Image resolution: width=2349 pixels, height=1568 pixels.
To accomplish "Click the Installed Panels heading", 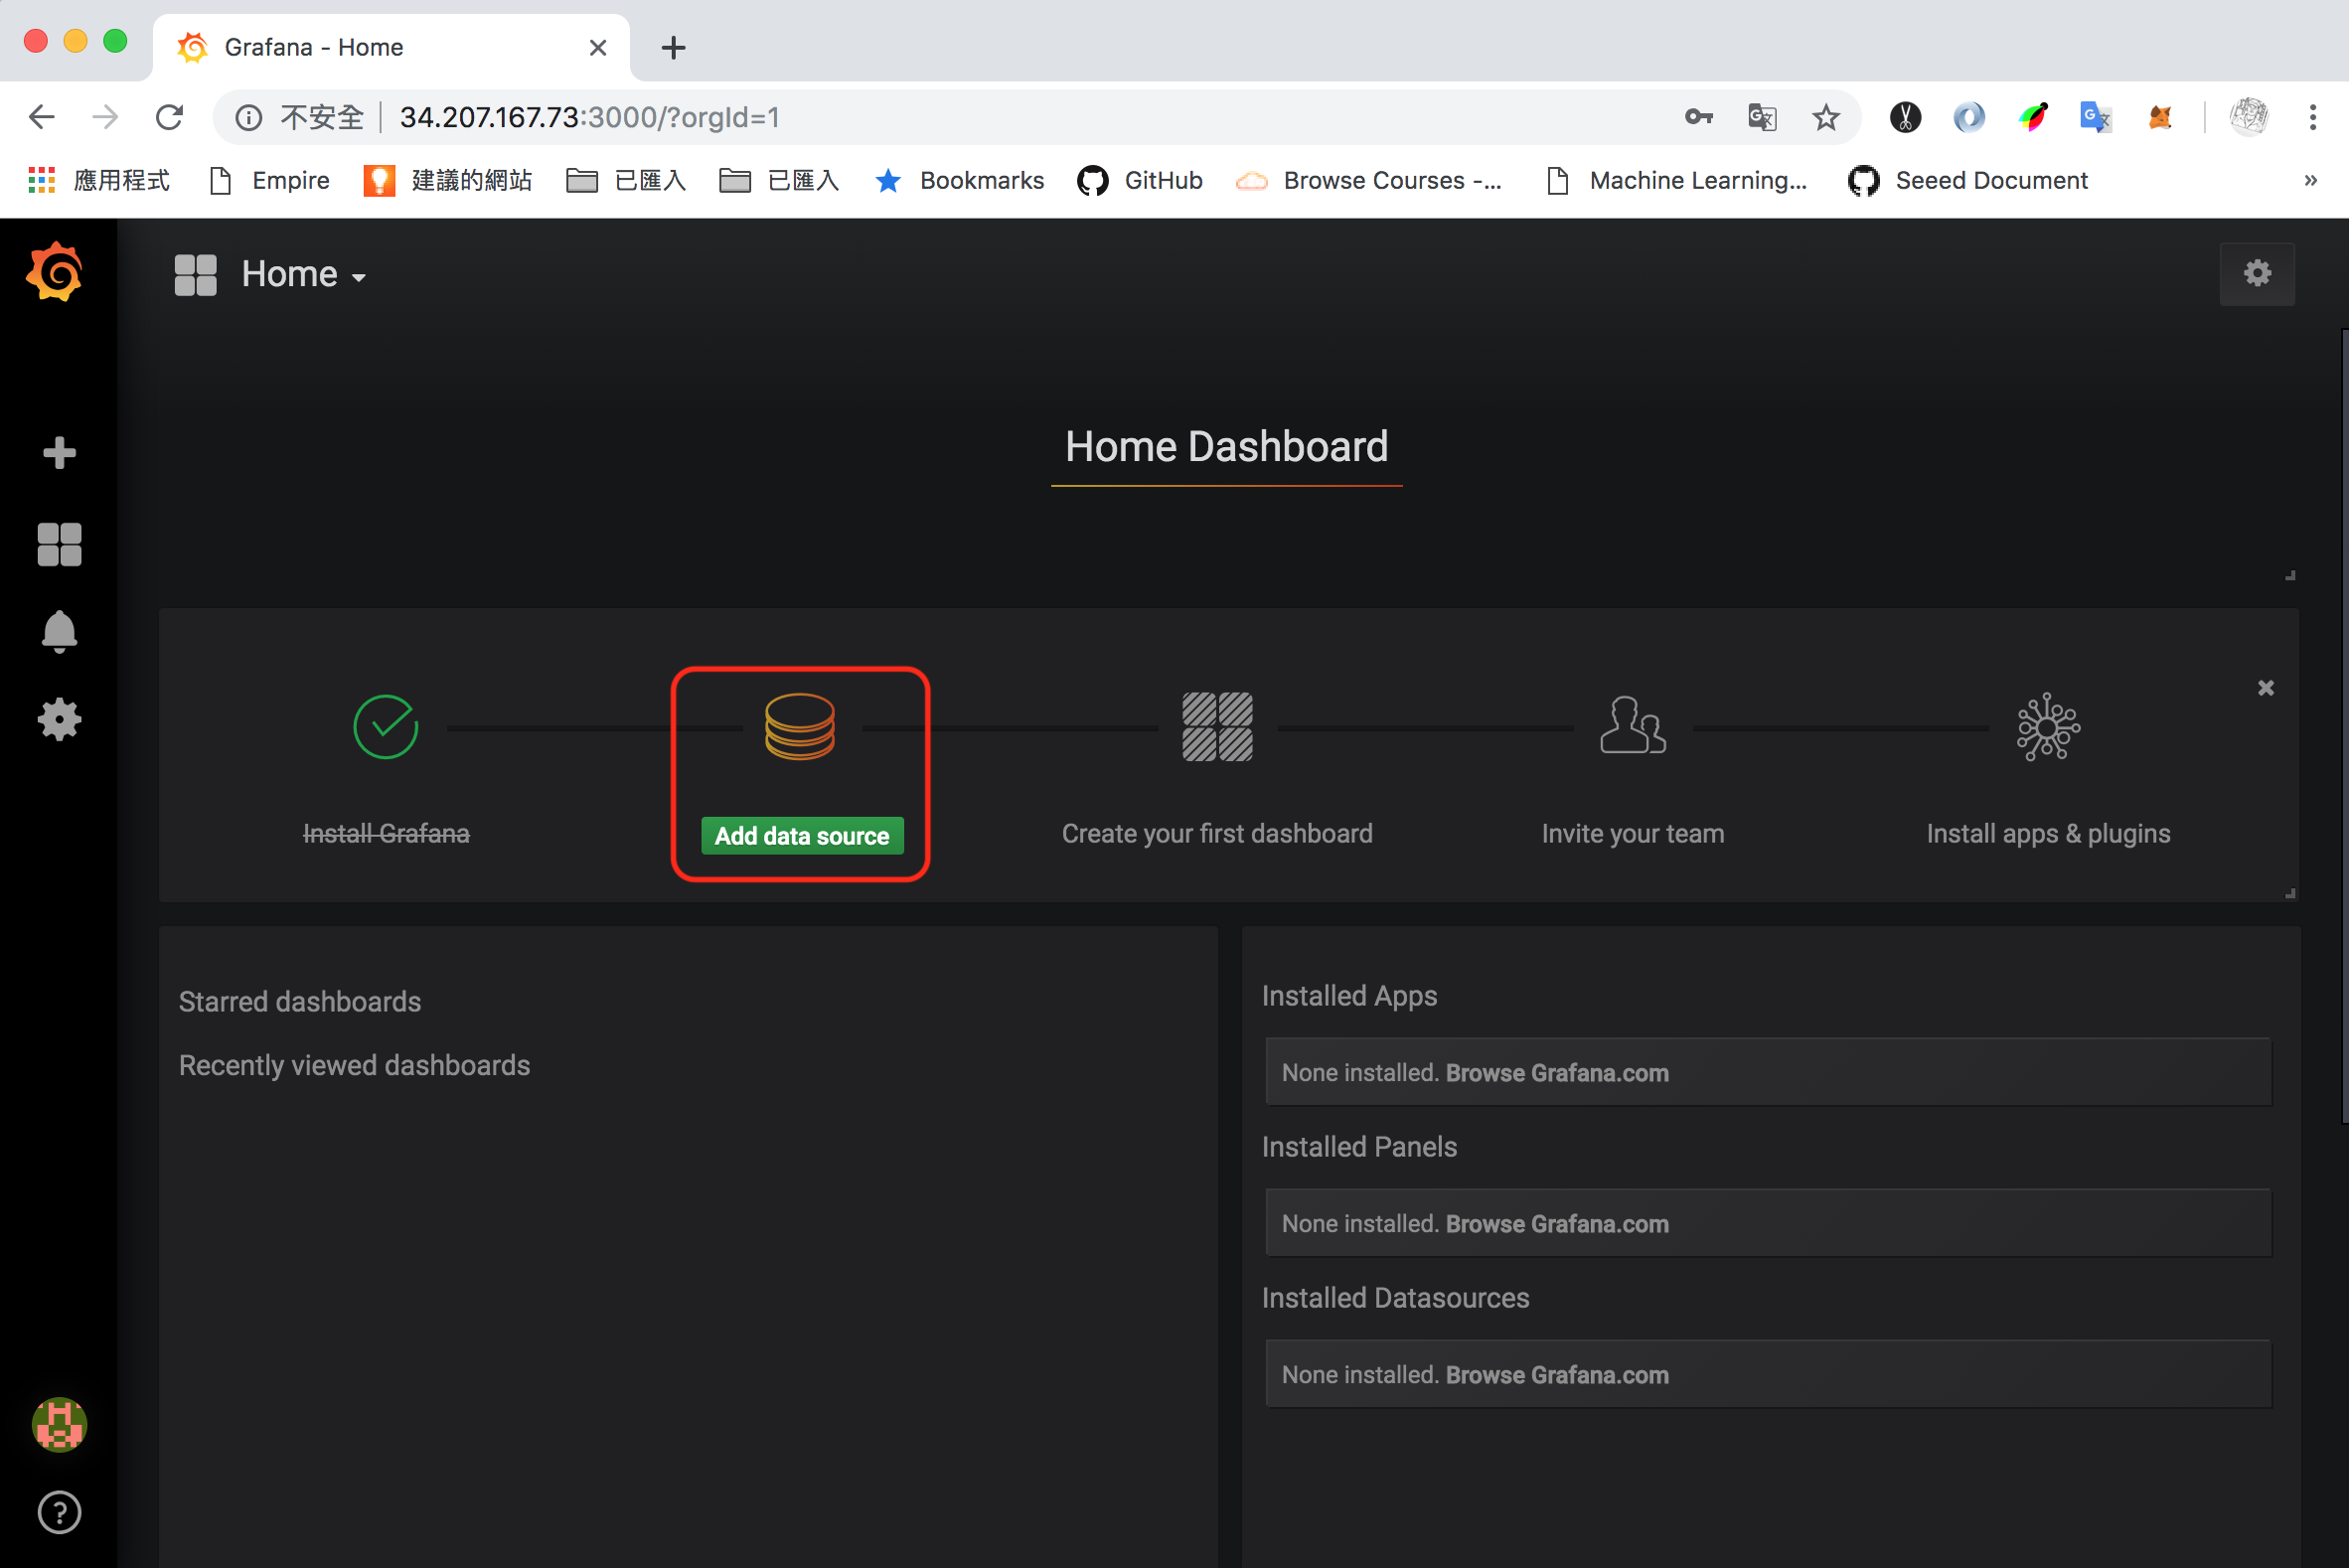I will click(x=1359, y=1146).
